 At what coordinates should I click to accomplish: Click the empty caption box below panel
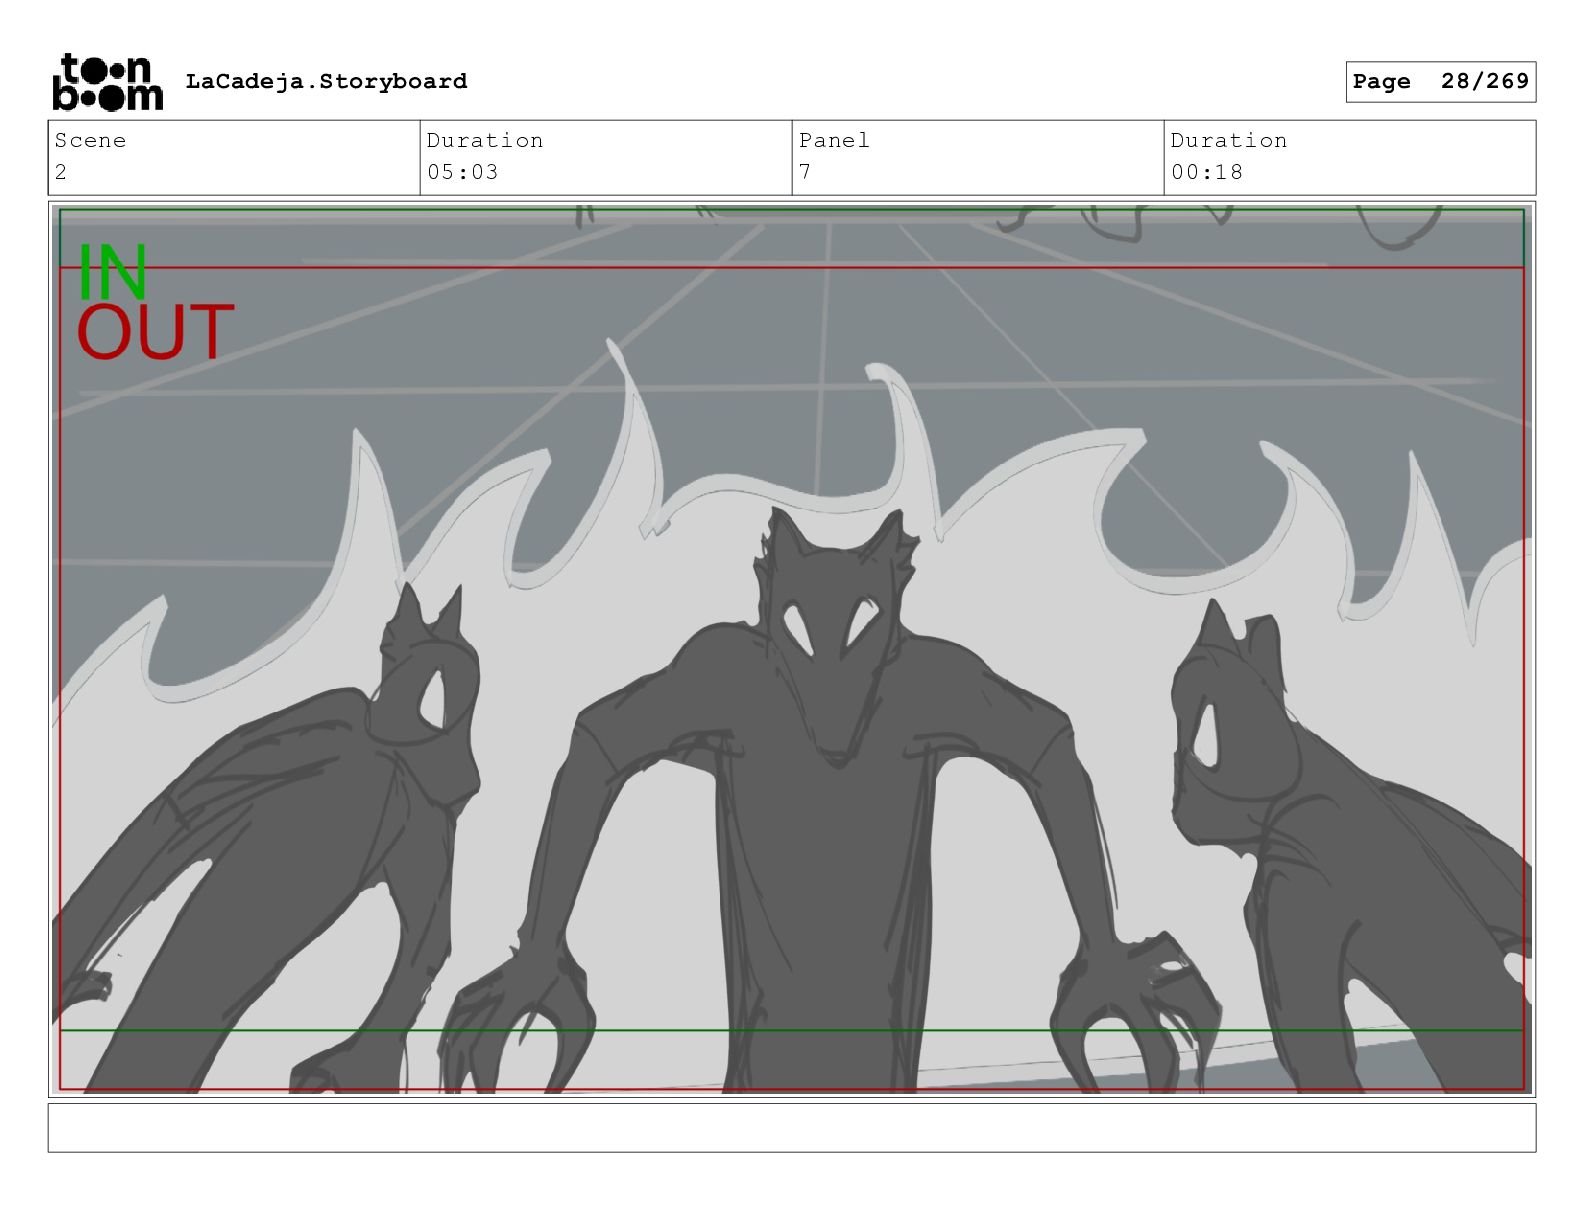pyautogui.click(x=791, y=1127)
